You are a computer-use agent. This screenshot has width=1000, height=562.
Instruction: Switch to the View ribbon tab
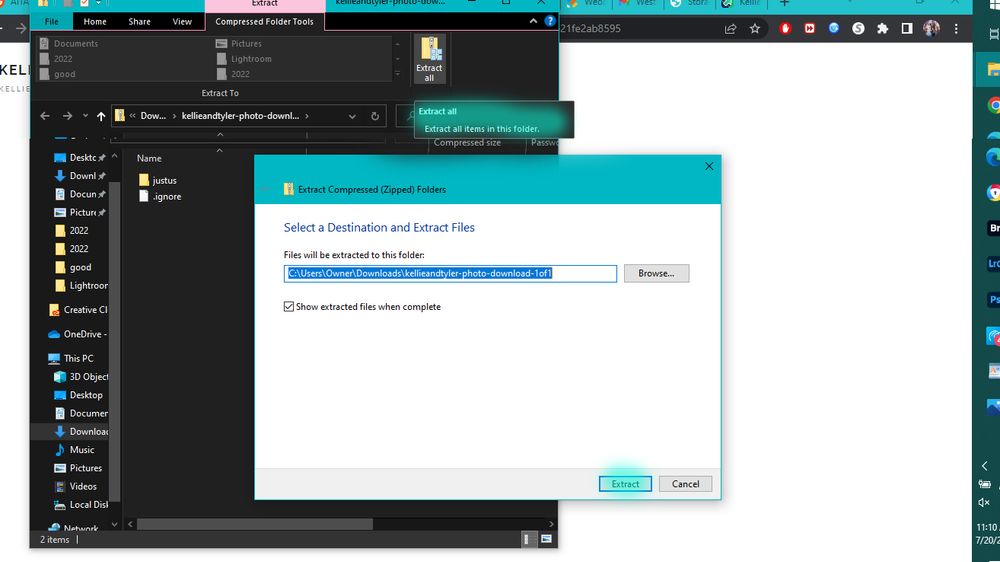[x=182, y=21]
